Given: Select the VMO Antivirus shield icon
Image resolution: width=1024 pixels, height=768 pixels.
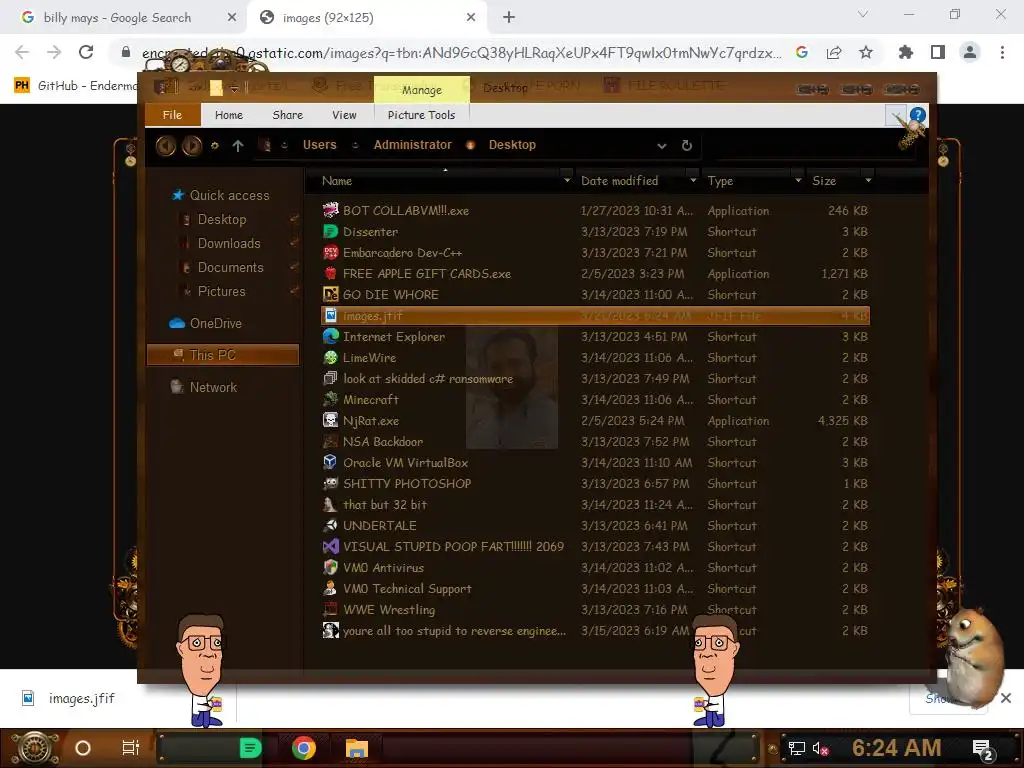Looking at the screenshot, I should point(330,568).
